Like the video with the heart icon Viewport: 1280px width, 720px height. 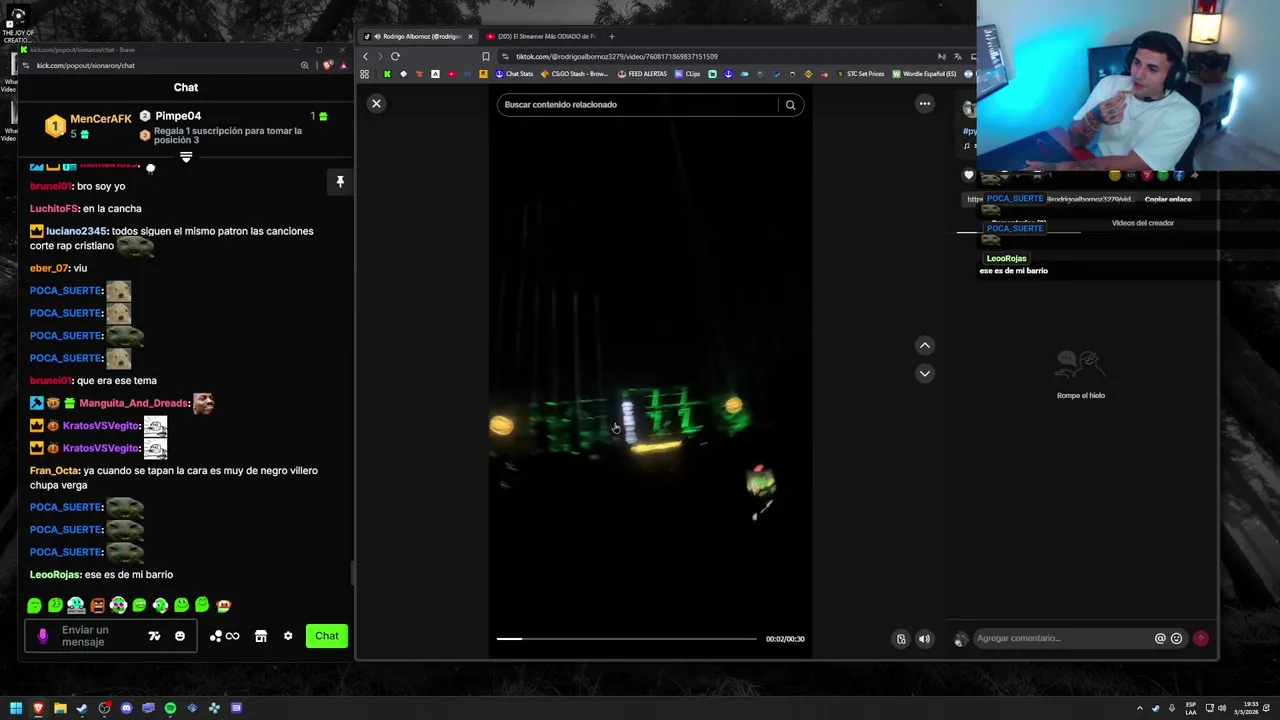pyautogui.click(x=968, y=175)
